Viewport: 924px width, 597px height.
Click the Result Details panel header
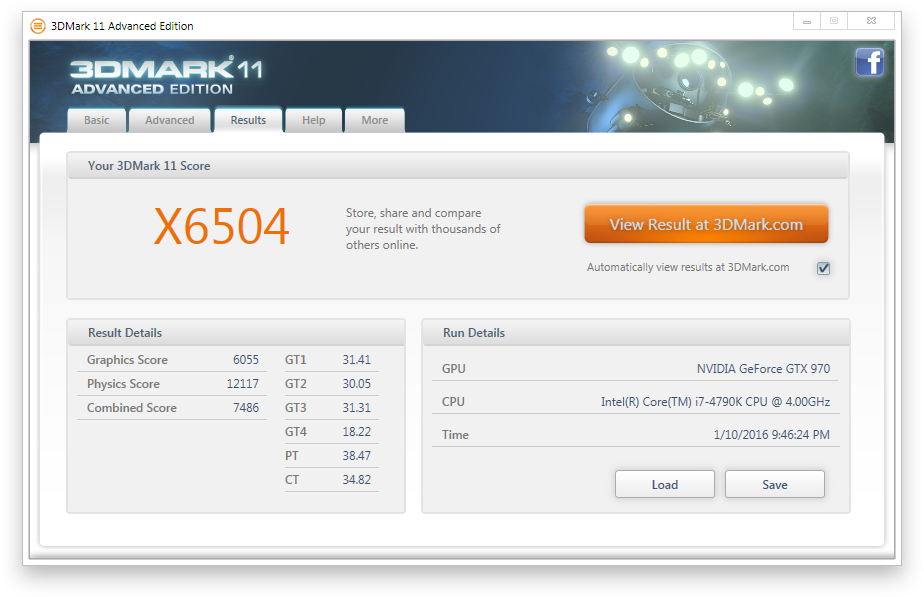pyautogui.click(x=236, y=333)
